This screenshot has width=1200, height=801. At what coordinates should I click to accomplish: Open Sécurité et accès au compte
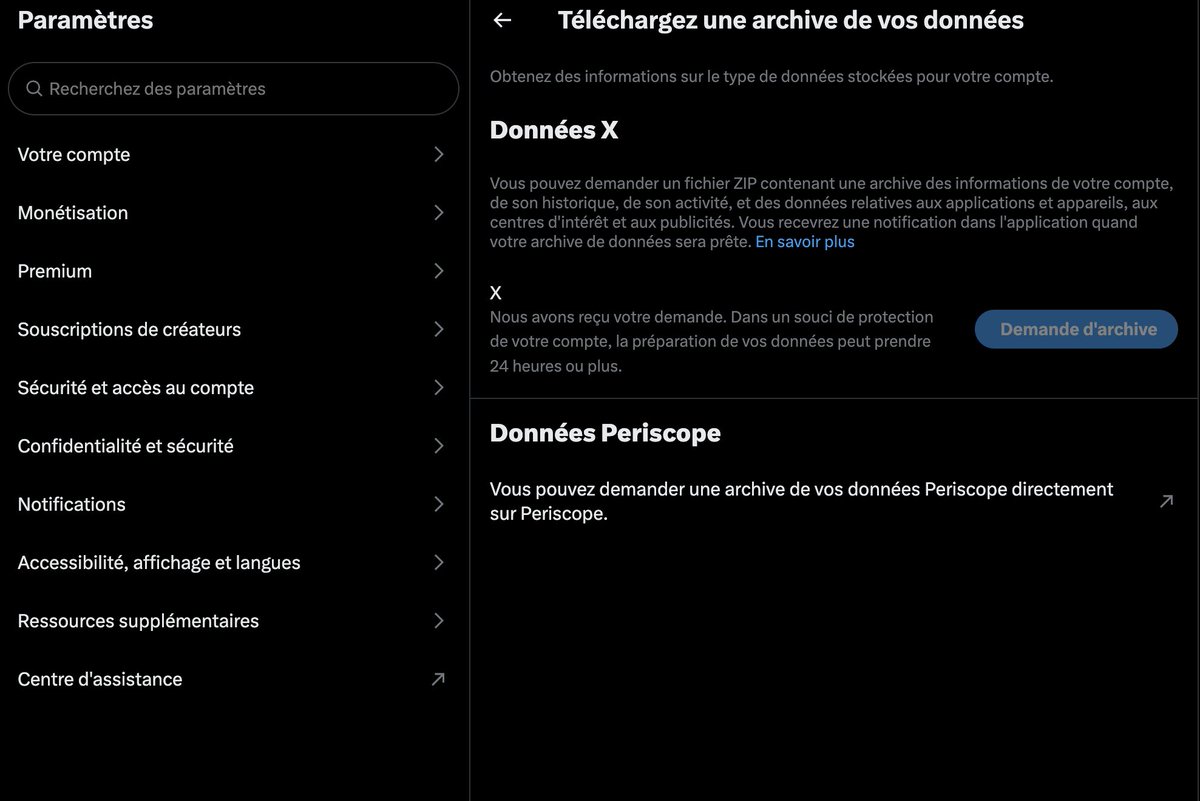pos(234,388)
